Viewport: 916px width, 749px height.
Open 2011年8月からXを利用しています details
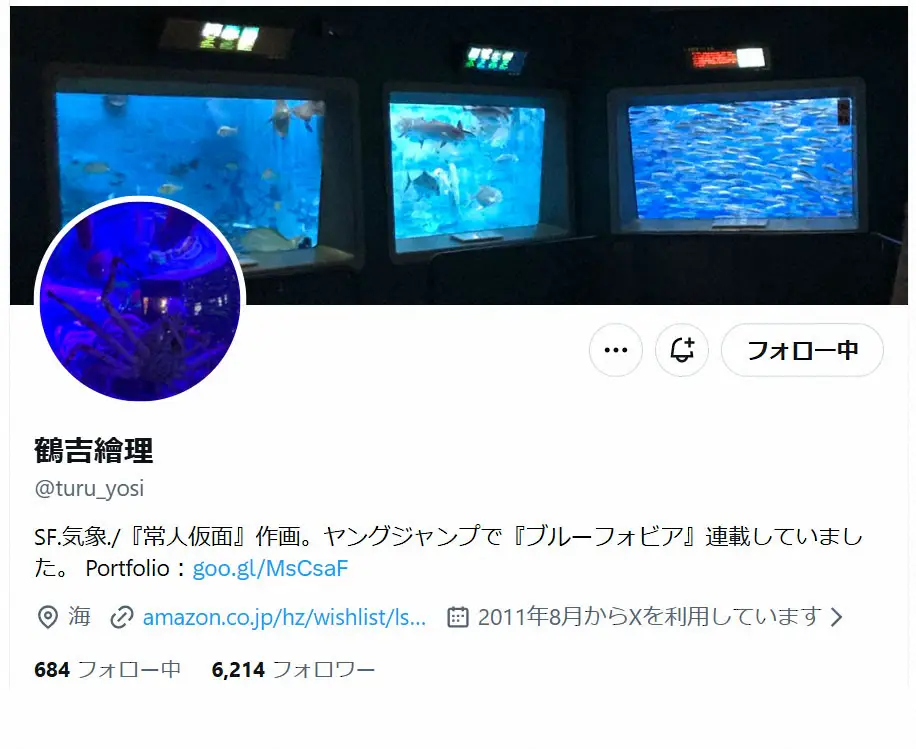(650, 617)
